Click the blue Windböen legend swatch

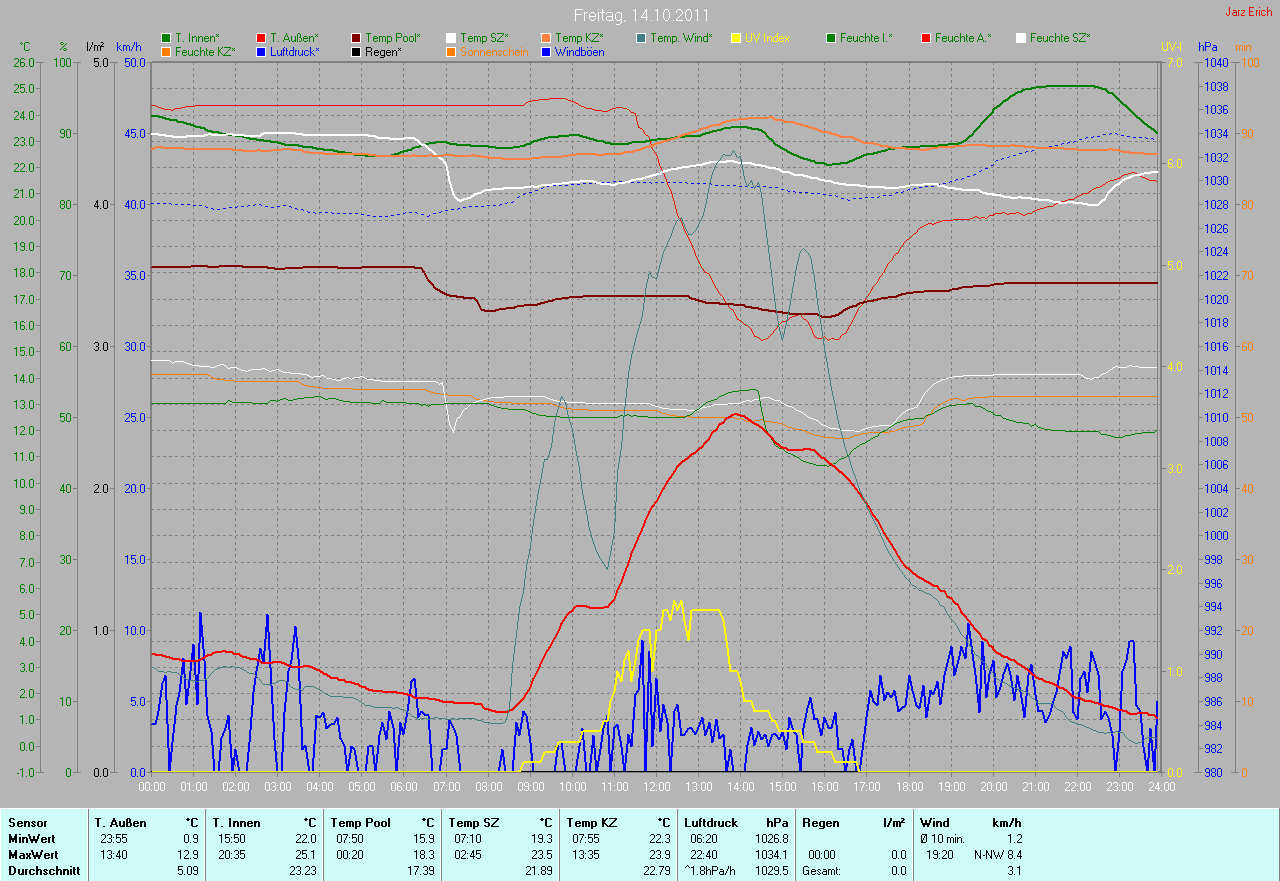coord(546,51)
